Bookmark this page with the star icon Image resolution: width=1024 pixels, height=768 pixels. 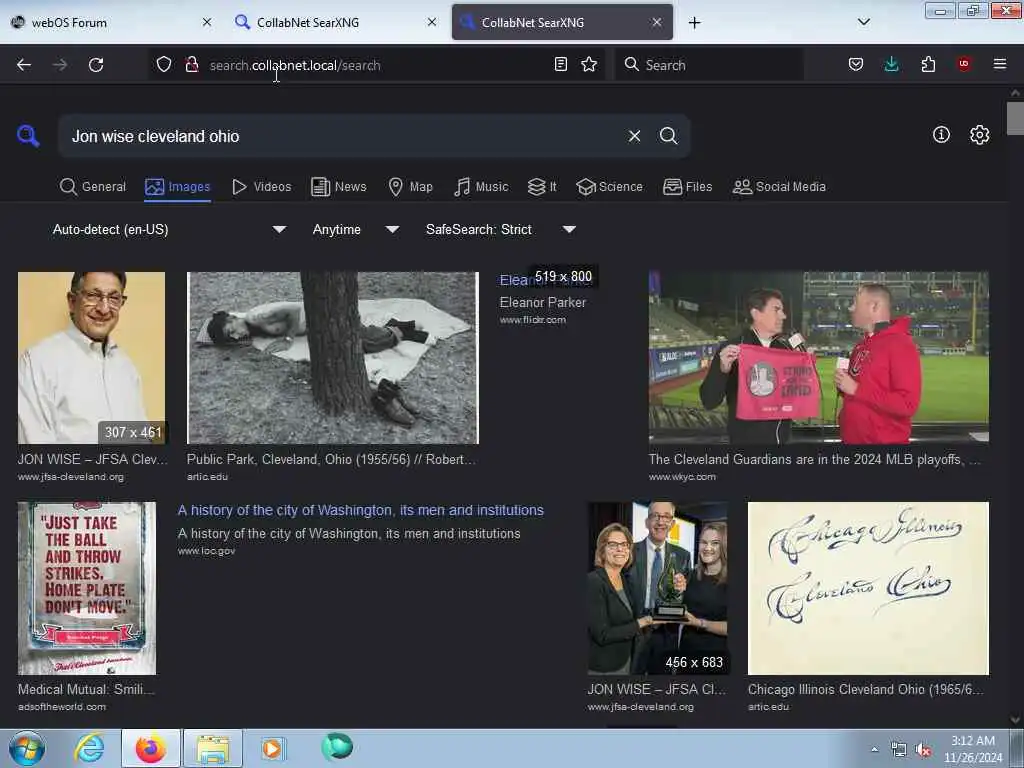[589, 64]
